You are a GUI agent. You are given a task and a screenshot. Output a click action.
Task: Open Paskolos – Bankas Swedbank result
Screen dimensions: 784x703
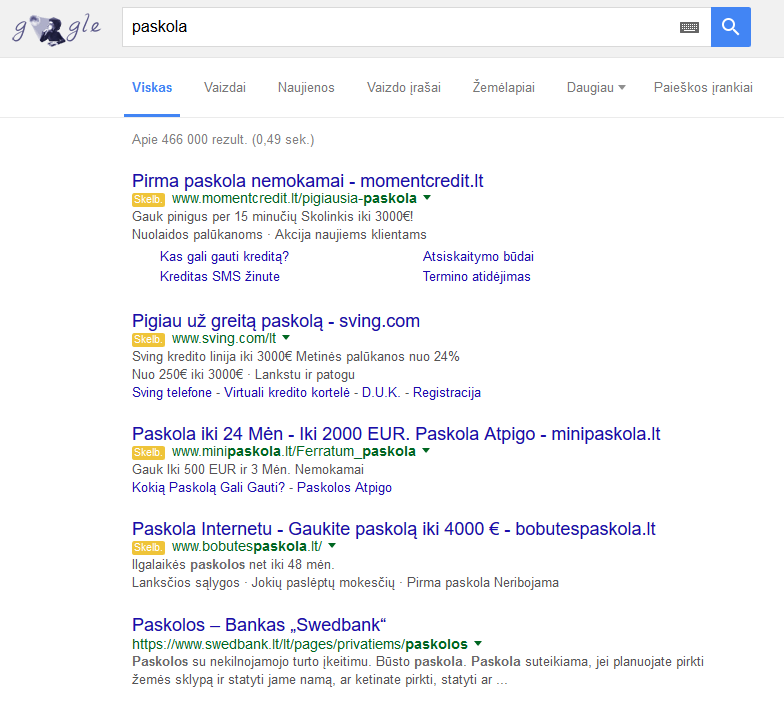259,624
